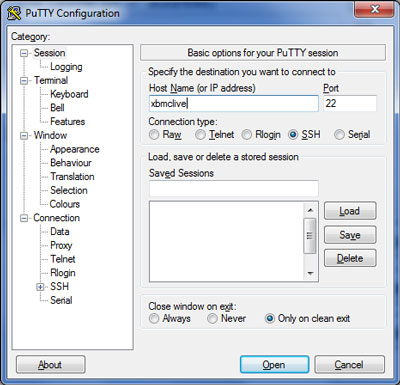Click the sessions list scroll up arrow
The image size is (400, 385).
[x=310, y=210]
